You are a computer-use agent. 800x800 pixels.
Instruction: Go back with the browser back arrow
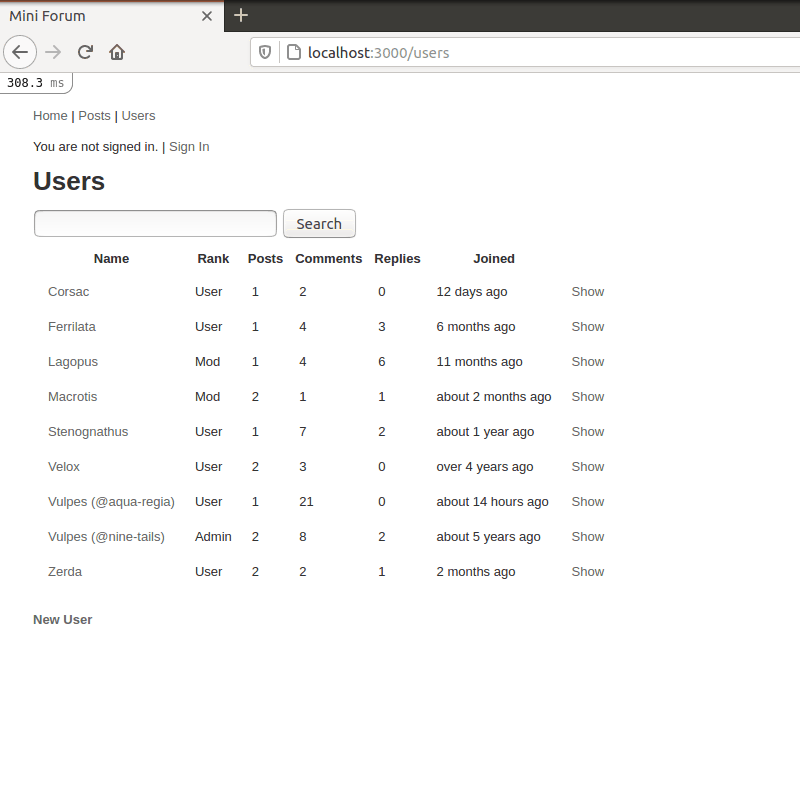[x=20, y=52]
